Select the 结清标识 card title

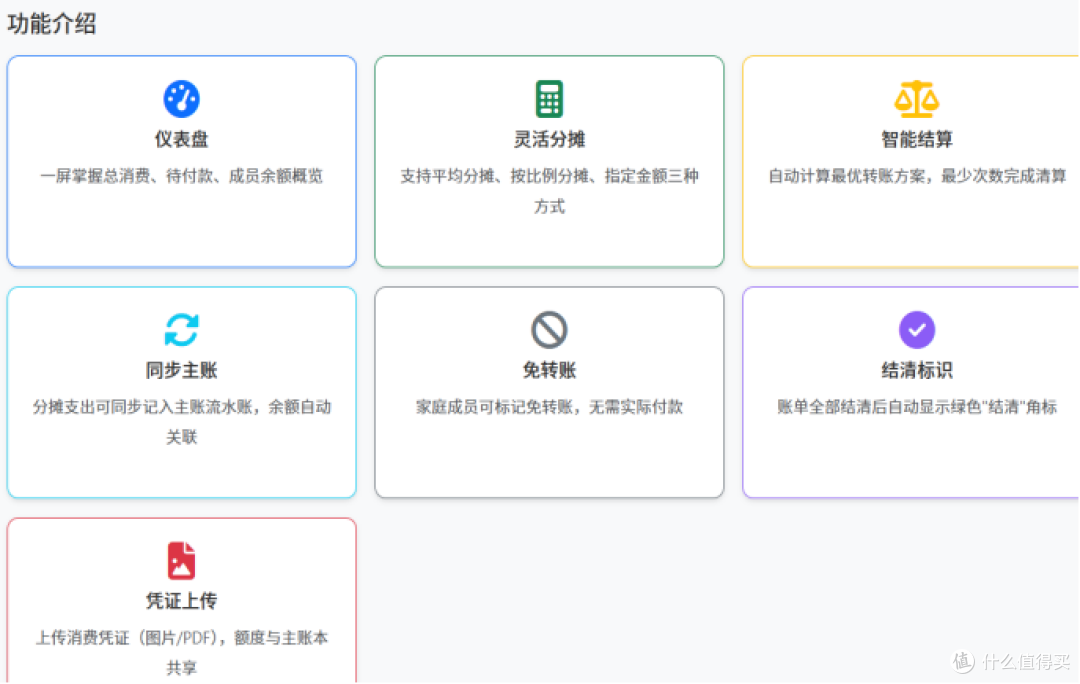[x=917, y=370]
